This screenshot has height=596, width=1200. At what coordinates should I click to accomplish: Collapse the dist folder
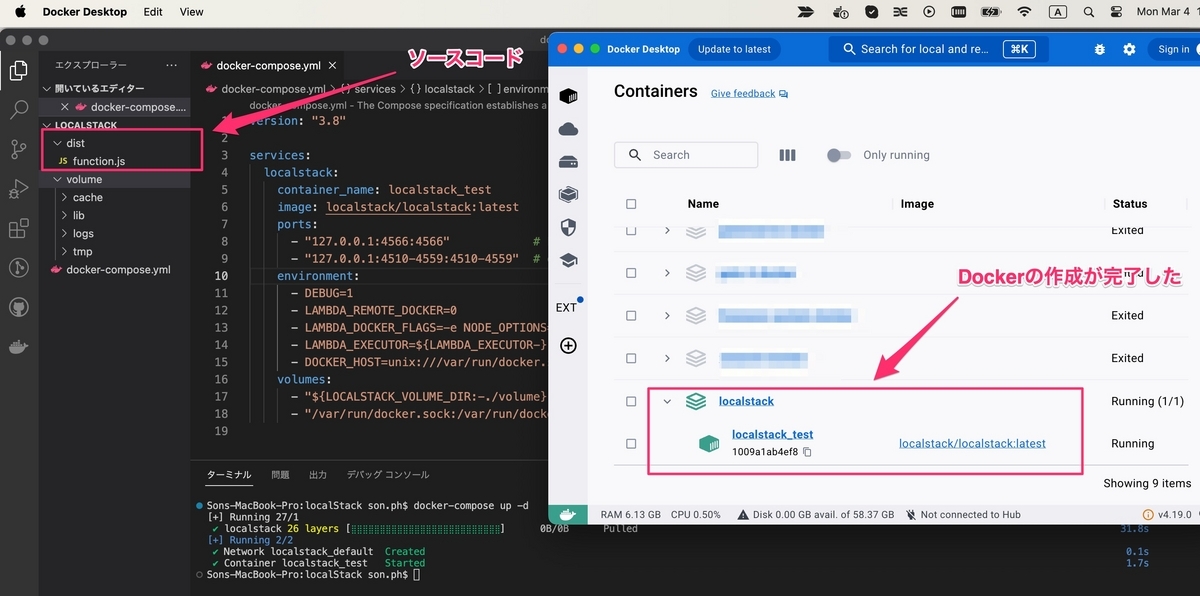pyautogui.click(x=57, y=143)
